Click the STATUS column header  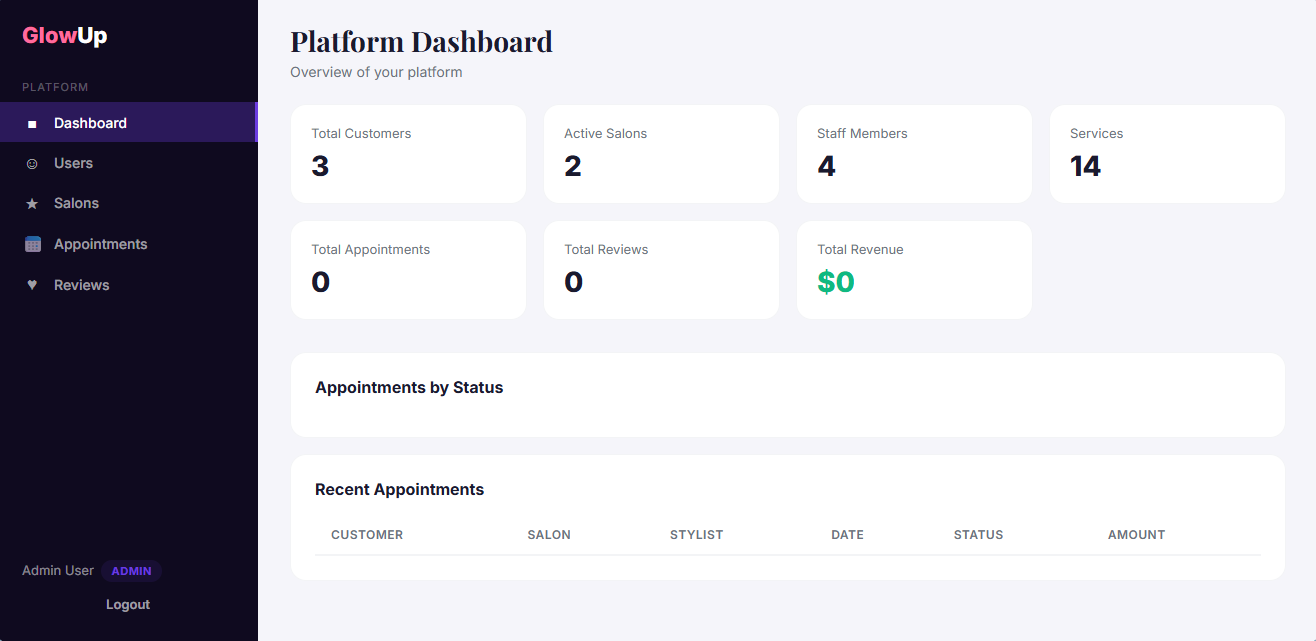(x=978, y=535)
